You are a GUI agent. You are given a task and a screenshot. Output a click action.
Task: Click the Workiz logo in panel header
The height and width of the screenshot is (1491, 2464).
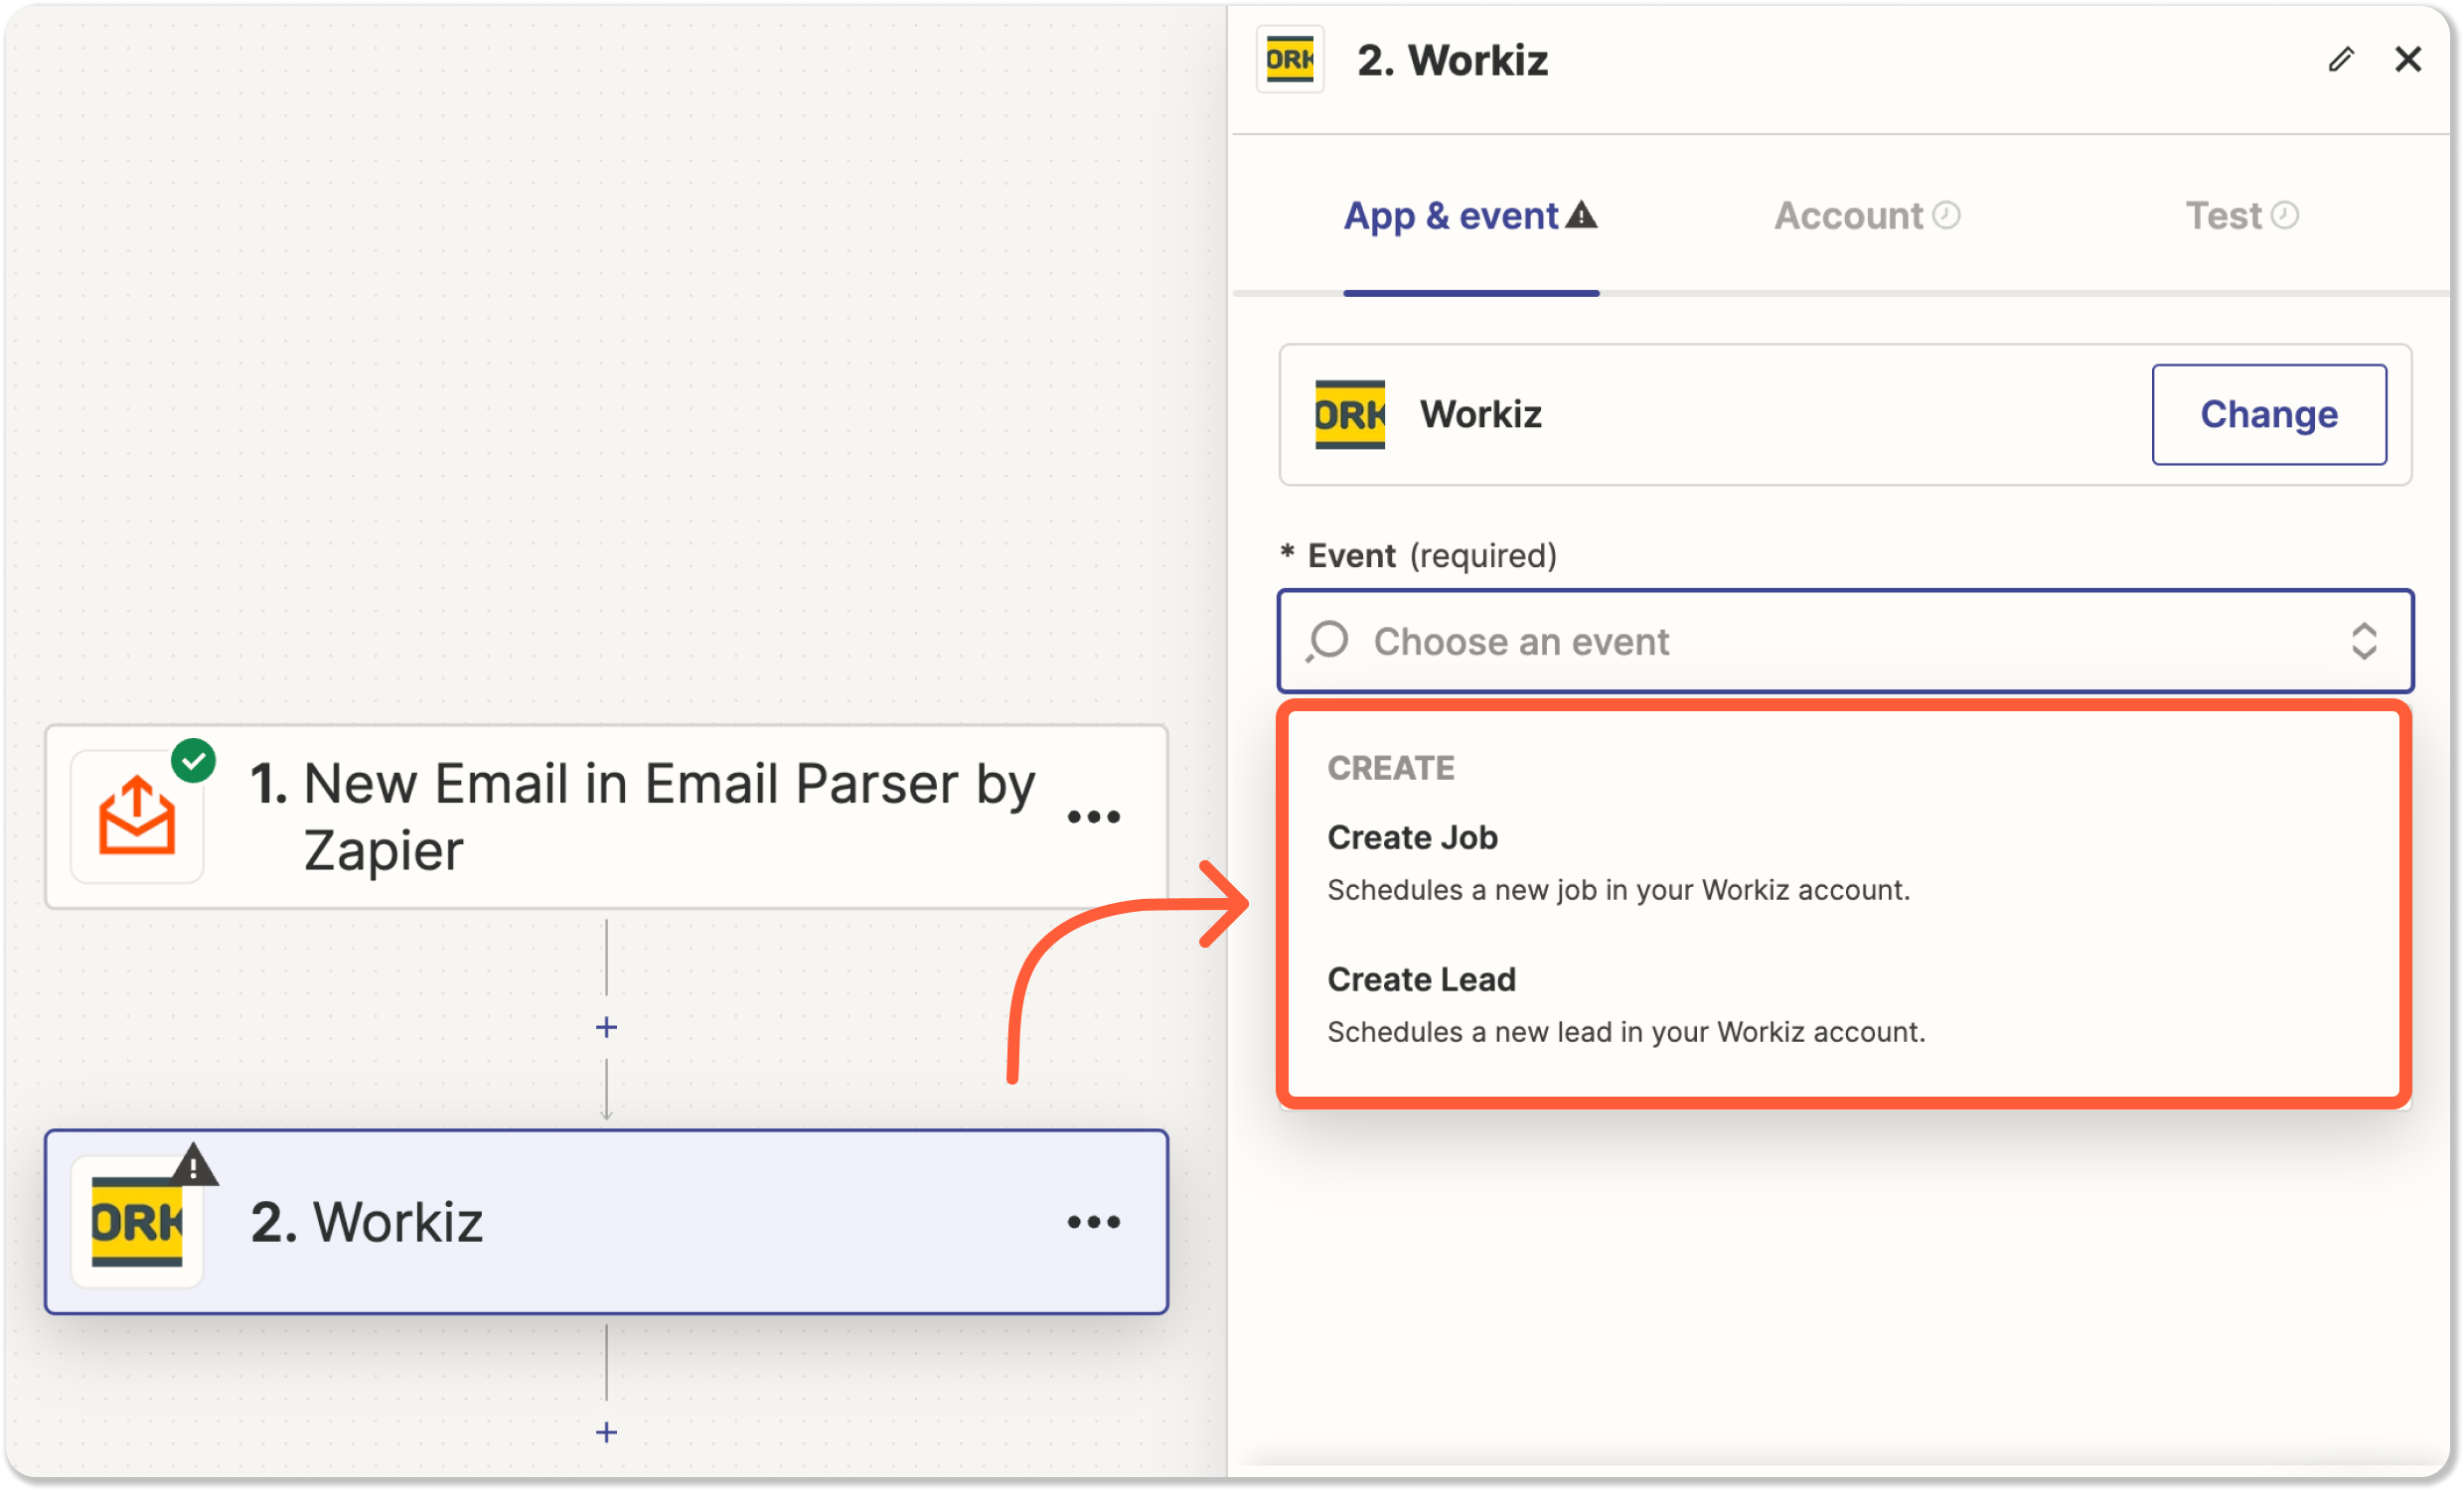tap(1289, 60)
